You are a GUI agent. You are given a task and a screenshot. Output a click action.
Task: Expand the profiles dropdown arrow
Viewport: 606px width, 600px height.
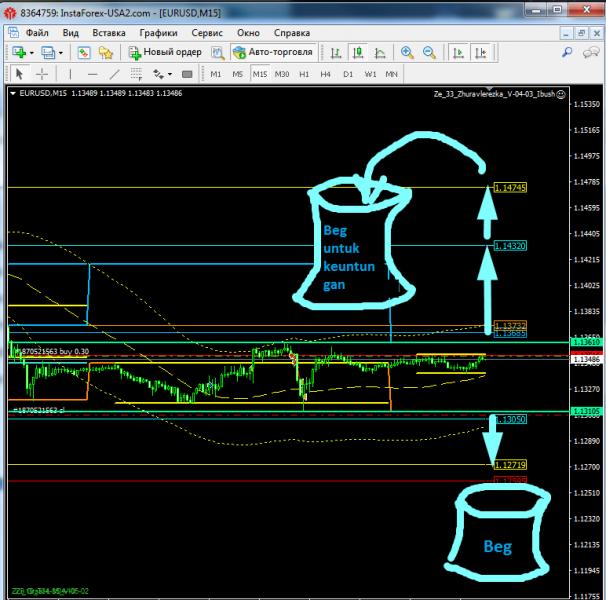point(61,53)
